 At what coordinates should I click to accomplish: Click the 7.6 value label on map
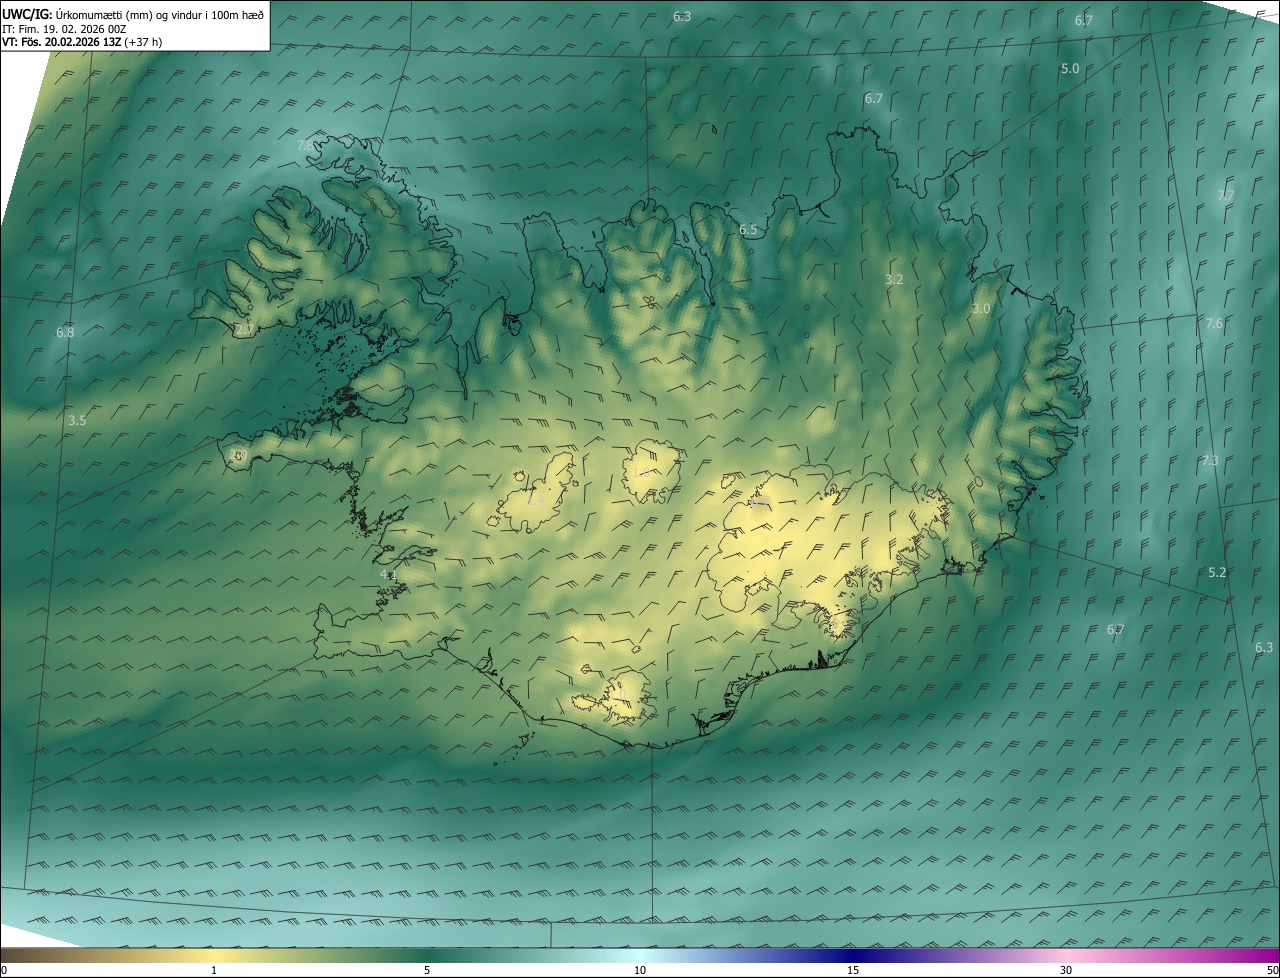coord(1214,323)
